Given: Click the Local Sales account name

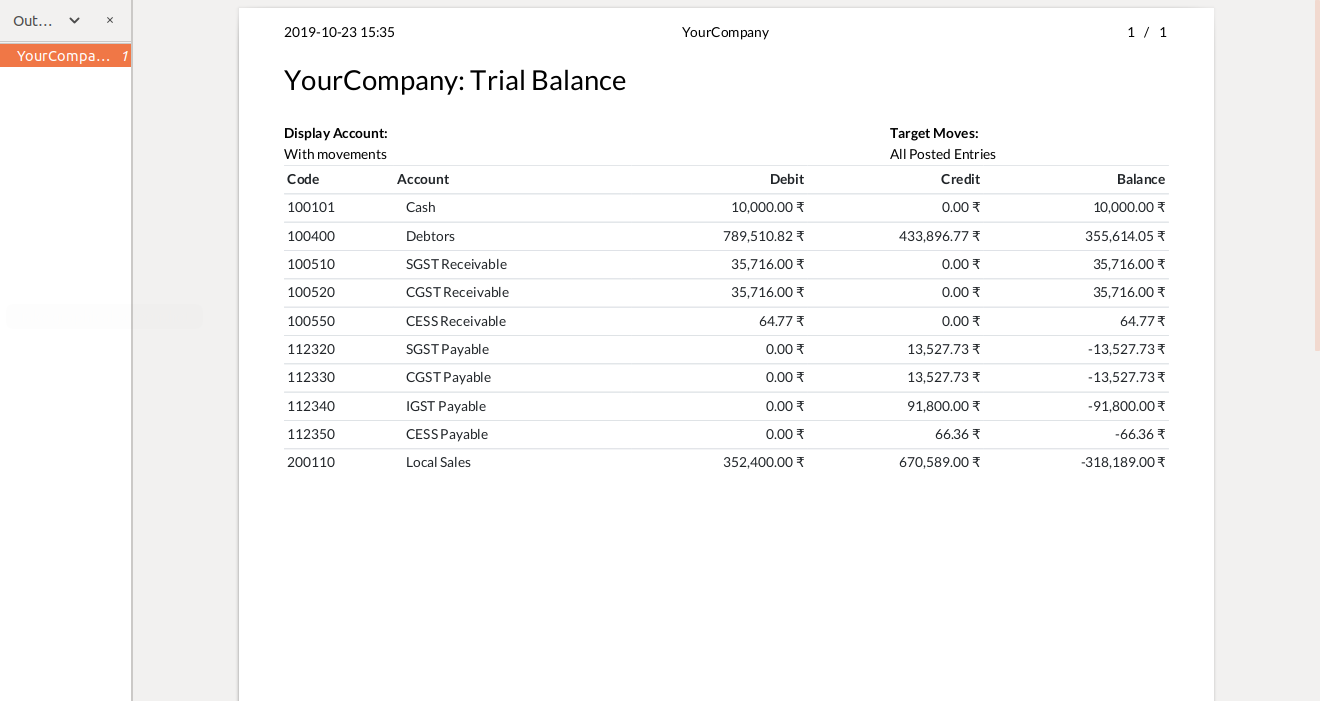Looking at the screenshot, I should pyautogui.click(x=438, y=463).
